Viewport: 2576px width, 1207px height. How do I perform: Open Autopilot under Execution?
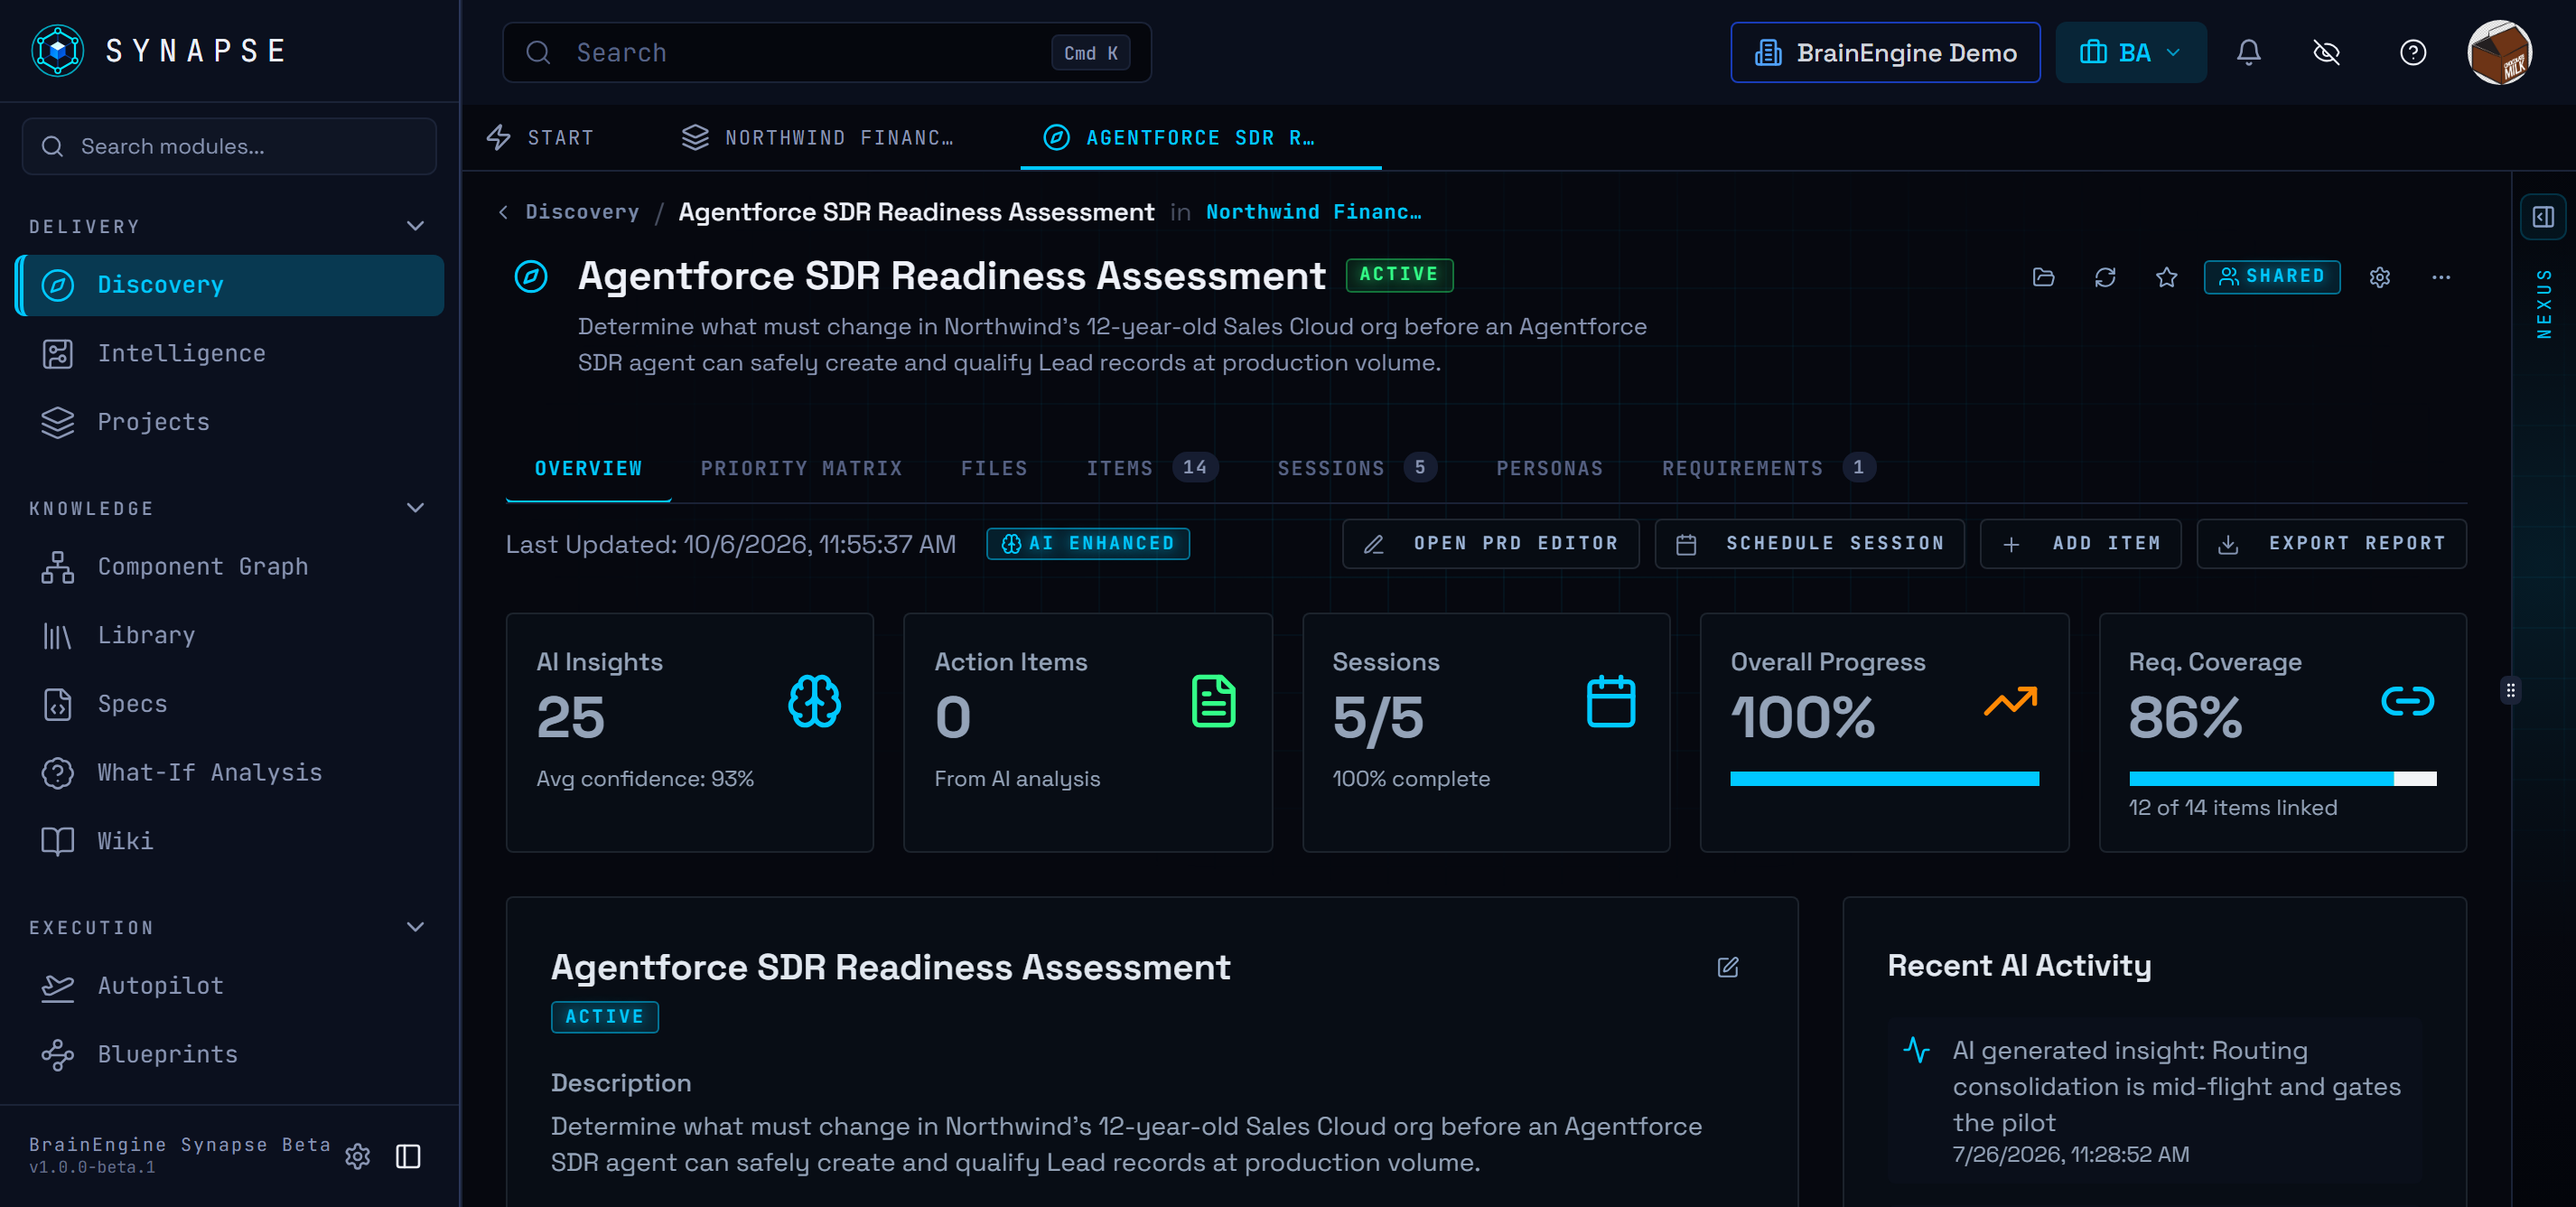coord(230,986)
